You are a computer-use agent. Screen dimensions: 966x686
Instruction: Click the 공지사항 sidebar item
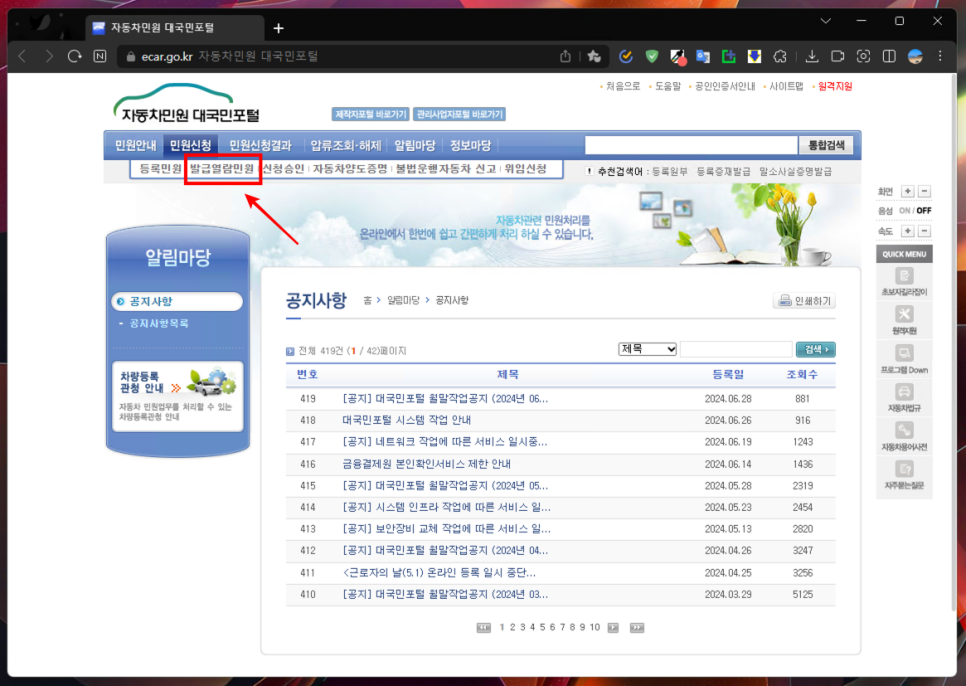pyautogui.click(x=177, y=301)
